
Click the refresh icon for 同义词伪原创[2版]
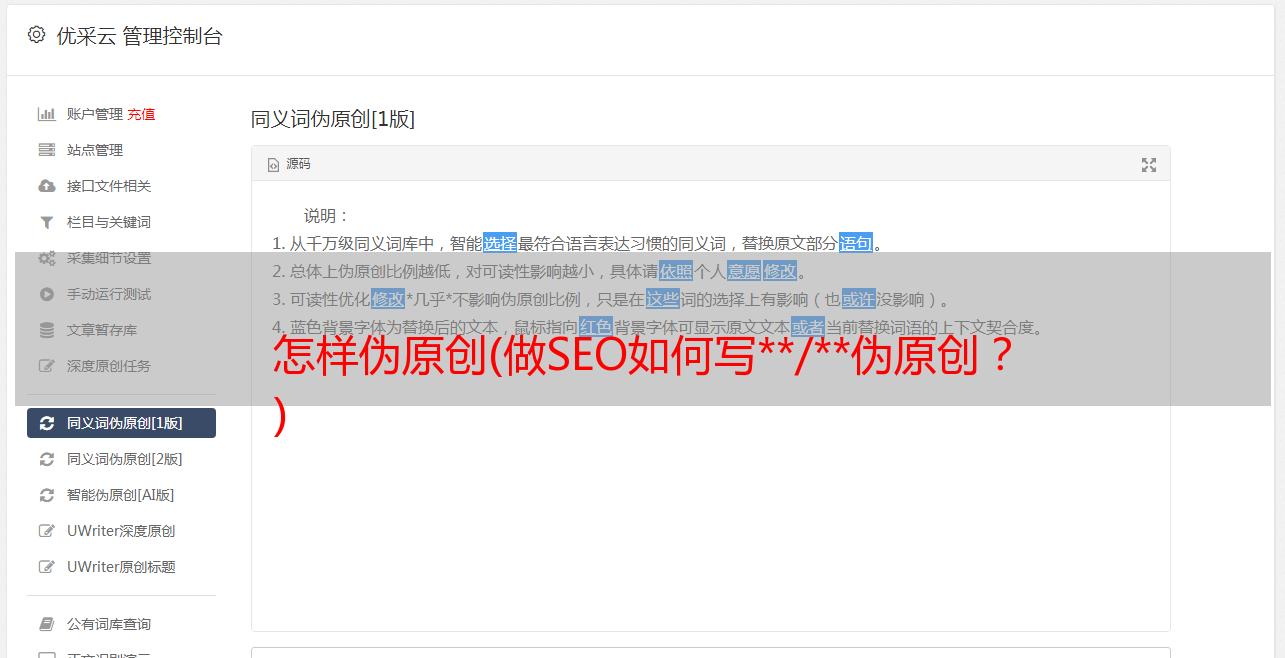click(x=46, y=459)
